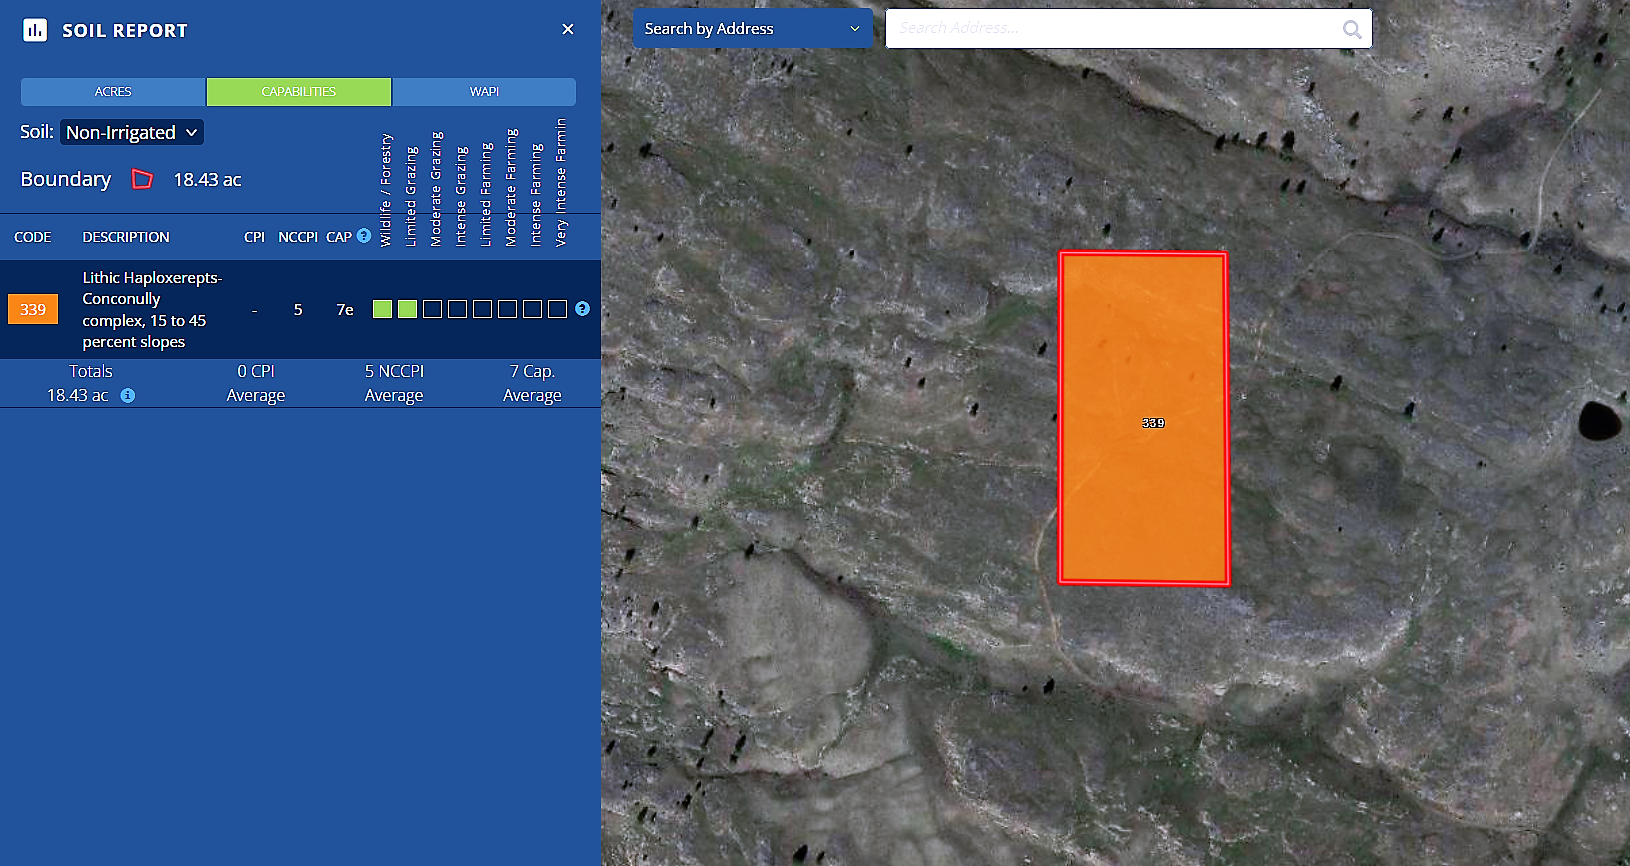Click the NCCPI column header
1630x866 pixels.
pos(298,237)
